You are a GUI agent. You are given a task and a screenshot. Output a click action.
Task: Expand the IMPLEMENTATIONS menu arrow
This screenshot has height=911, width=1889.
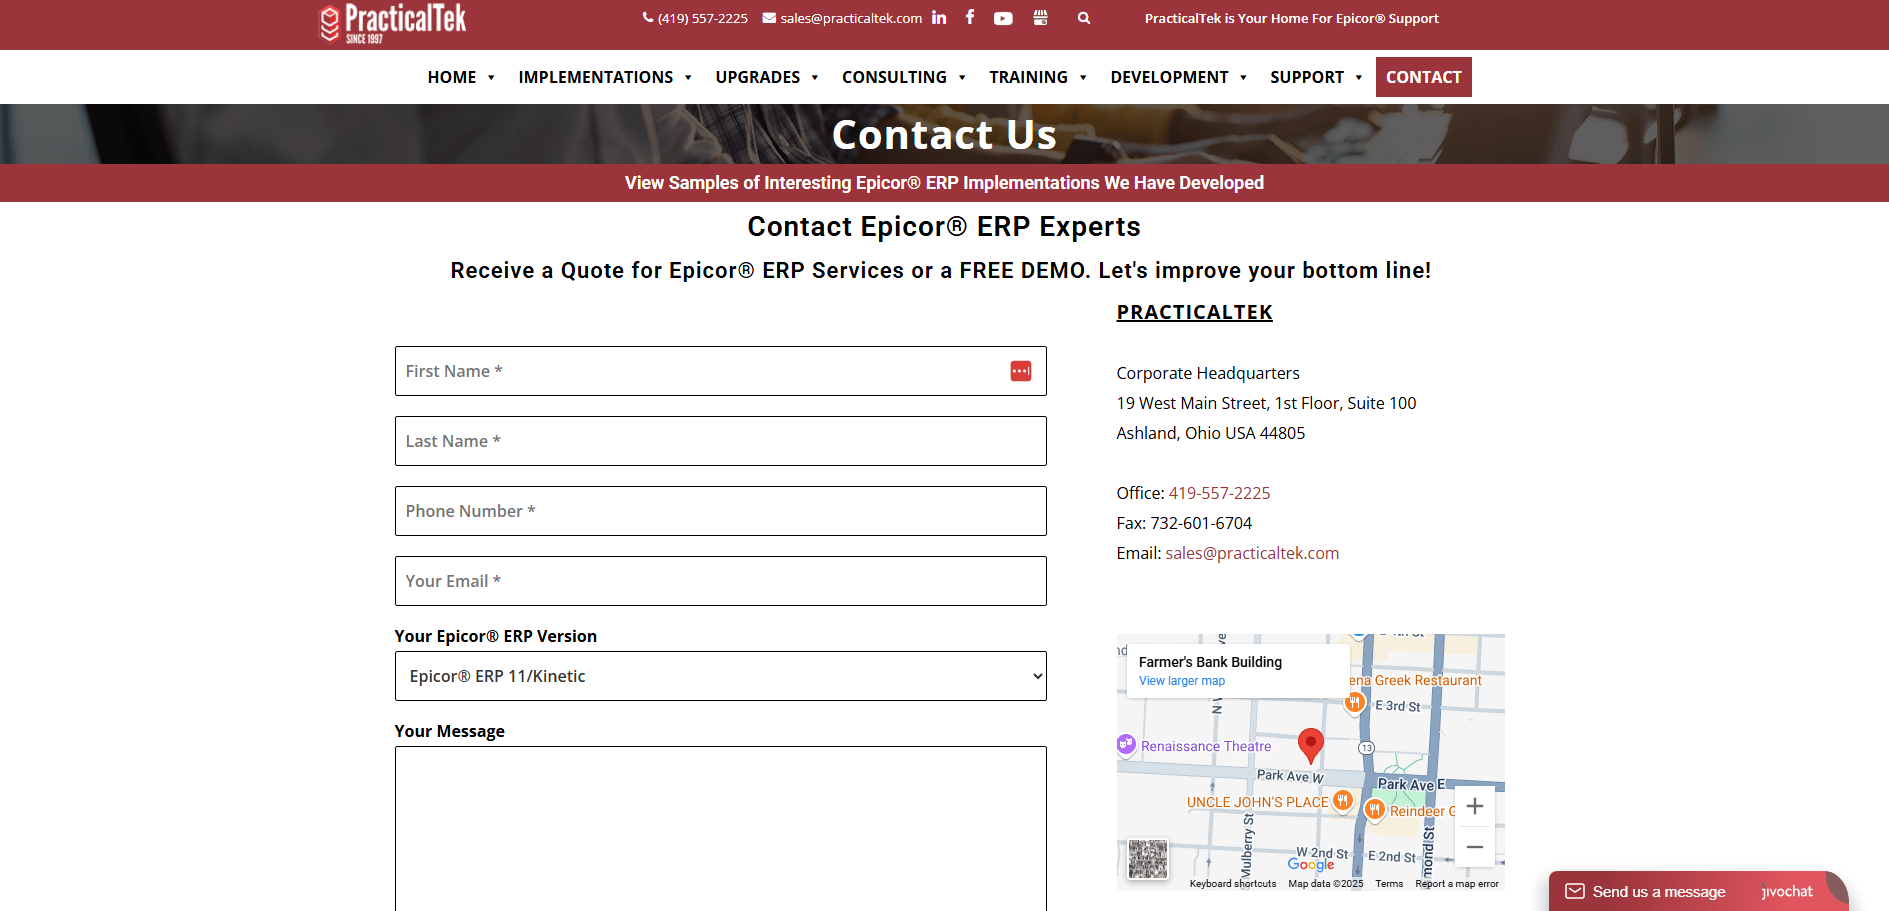(688, 77)
